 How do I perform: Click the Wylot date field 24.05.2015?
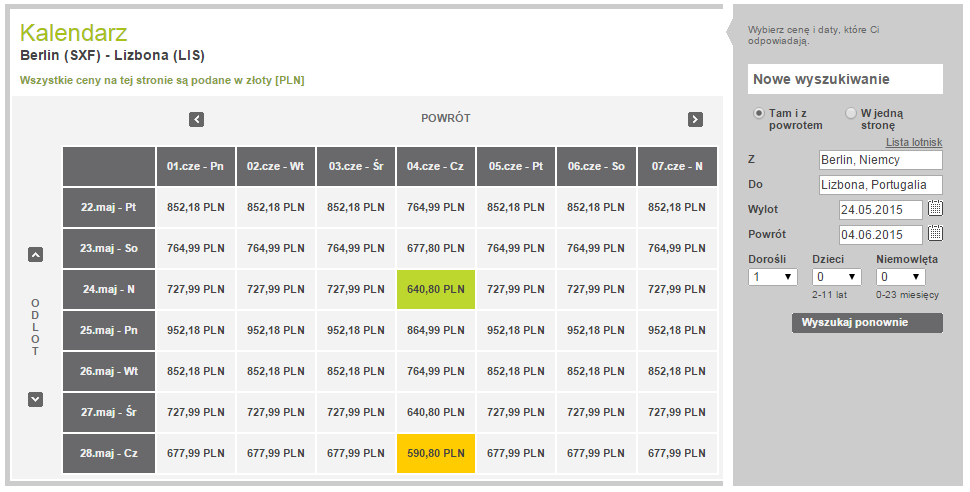click(881, 209)
